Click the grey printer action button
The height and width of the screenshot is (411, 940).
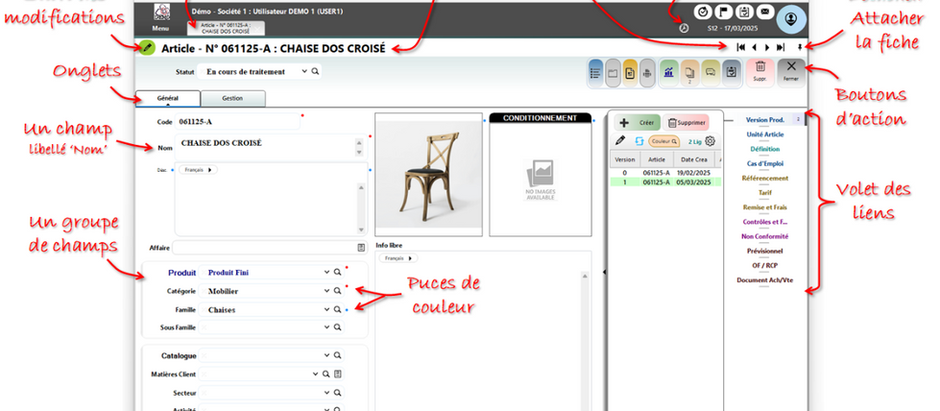coord(647,73)
